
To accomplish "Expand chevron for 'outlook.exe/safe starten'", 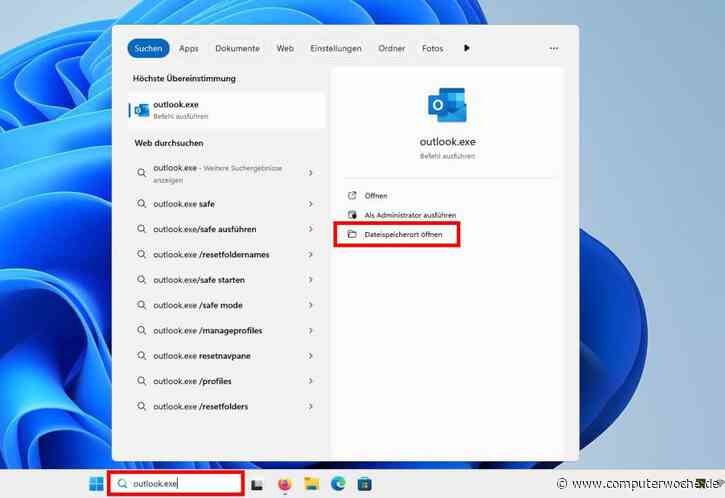I will (311, 280).
